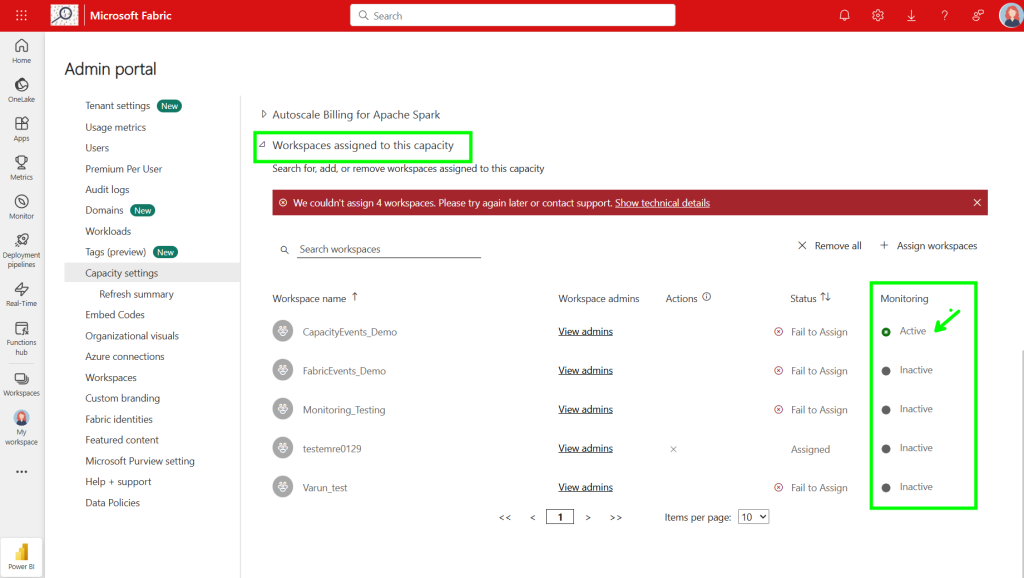Image resolution: width=1024 pixels, height=578 pixels.
Task: Toggle the Inactive monitoring status for Varun_test
Action: pos(886,488)
